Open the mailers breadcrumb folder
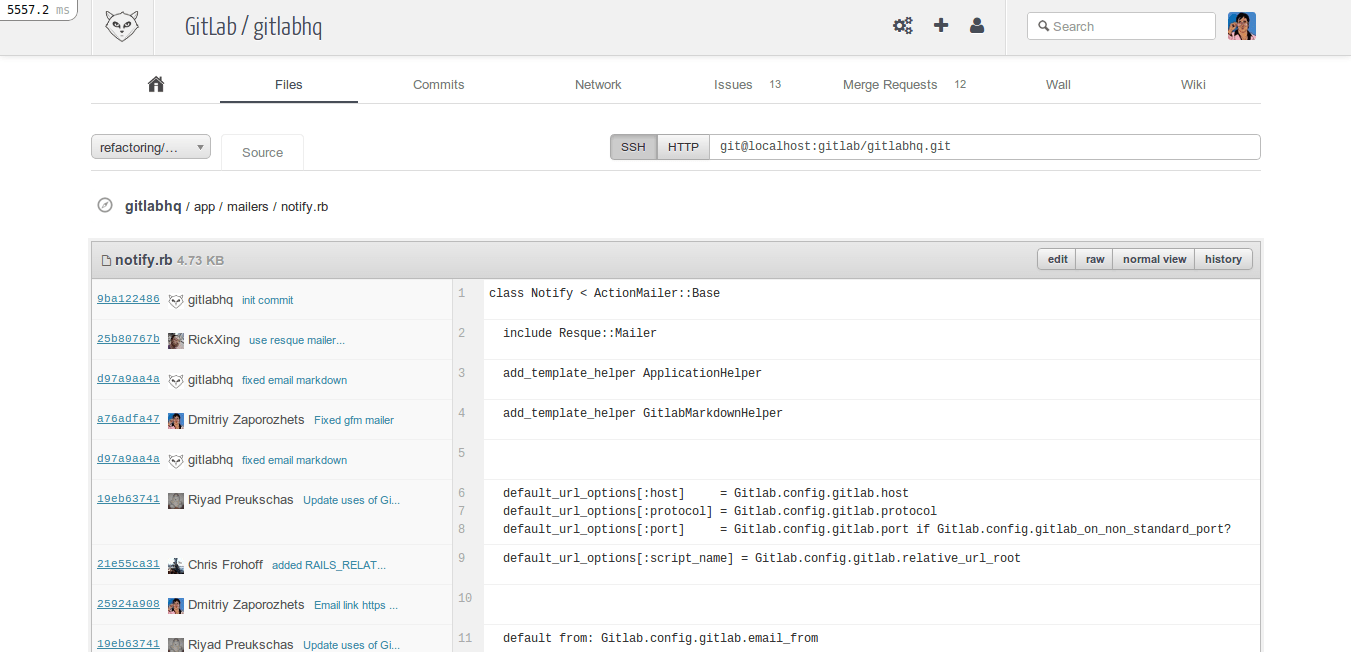1351x652 pixels. coord(247,207)
